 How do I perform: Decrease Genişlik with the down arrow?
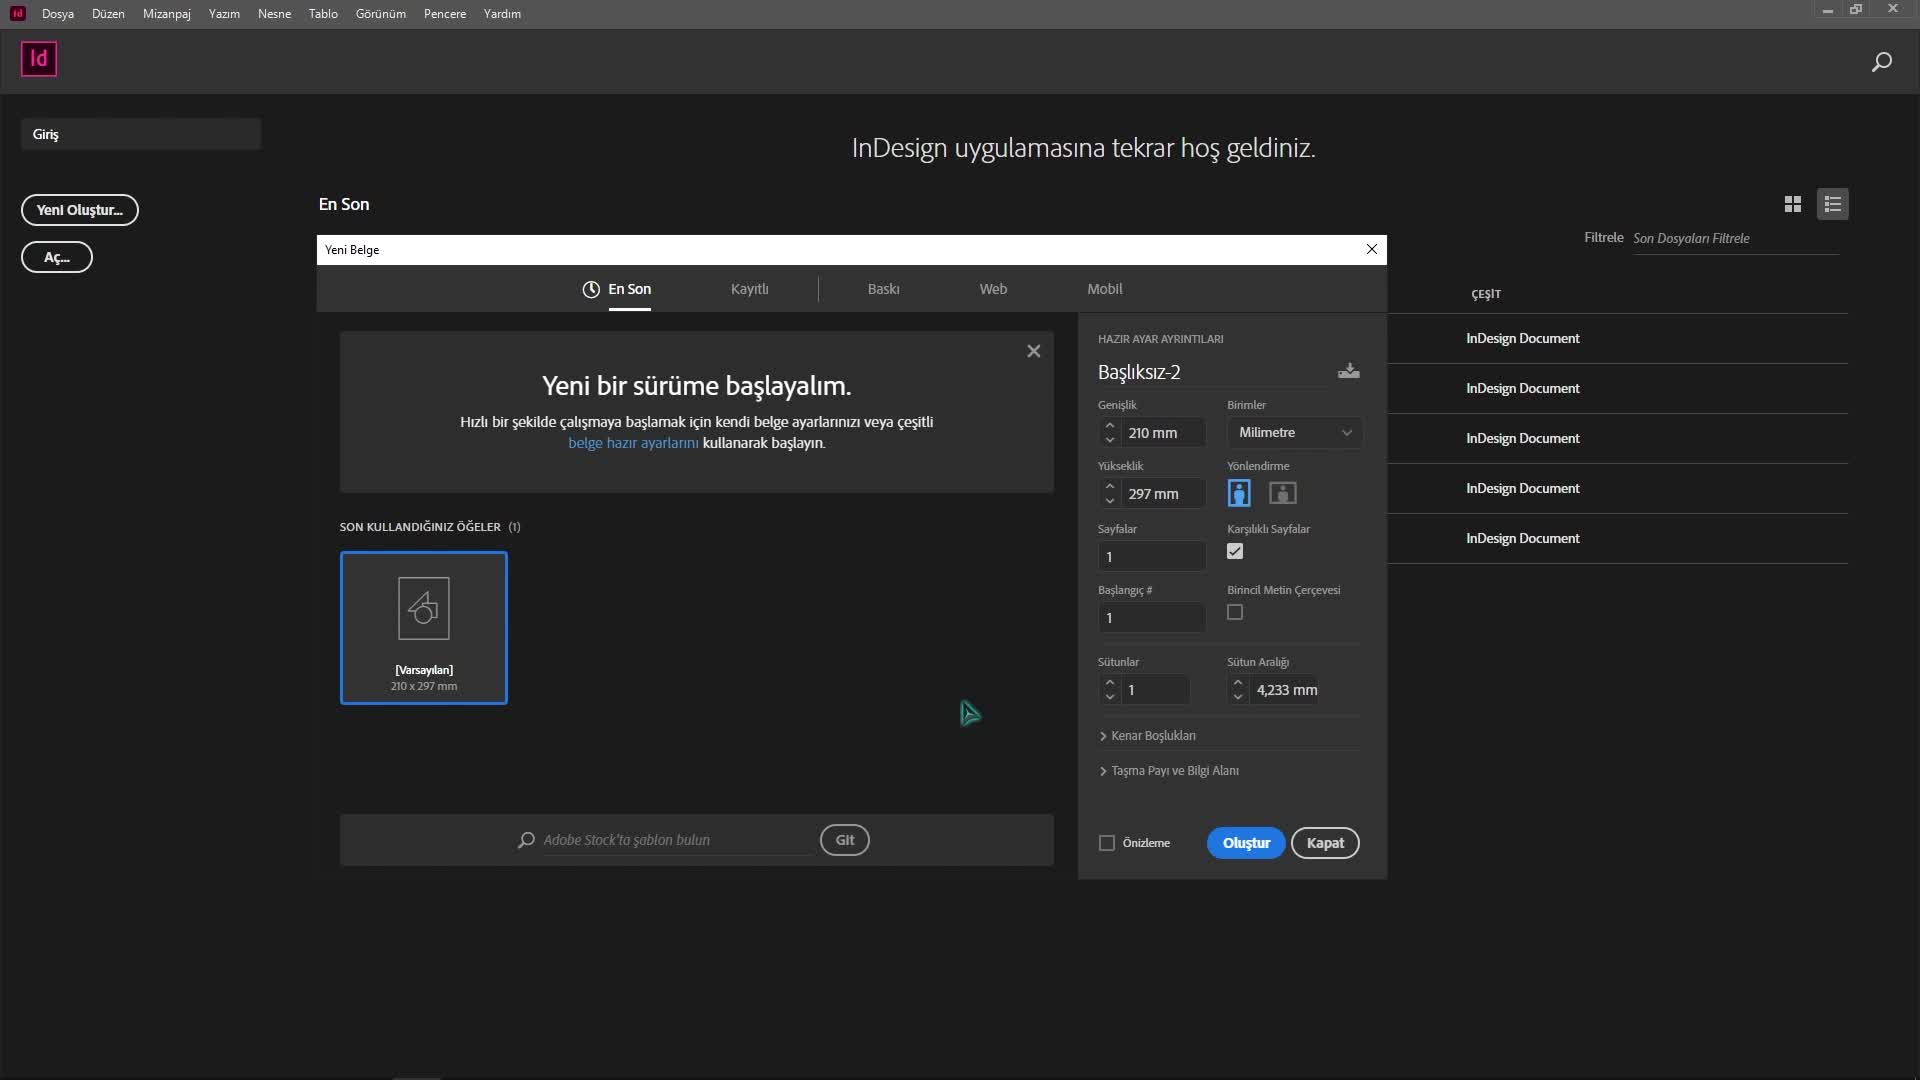tap(1109, 440)
